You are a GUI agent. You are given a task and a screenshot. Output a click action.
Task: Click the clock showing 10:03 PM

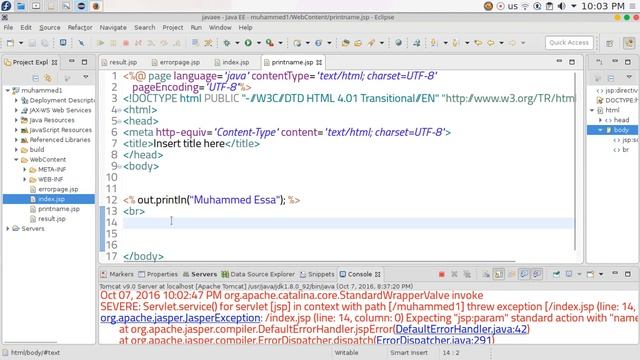[602, 6]
